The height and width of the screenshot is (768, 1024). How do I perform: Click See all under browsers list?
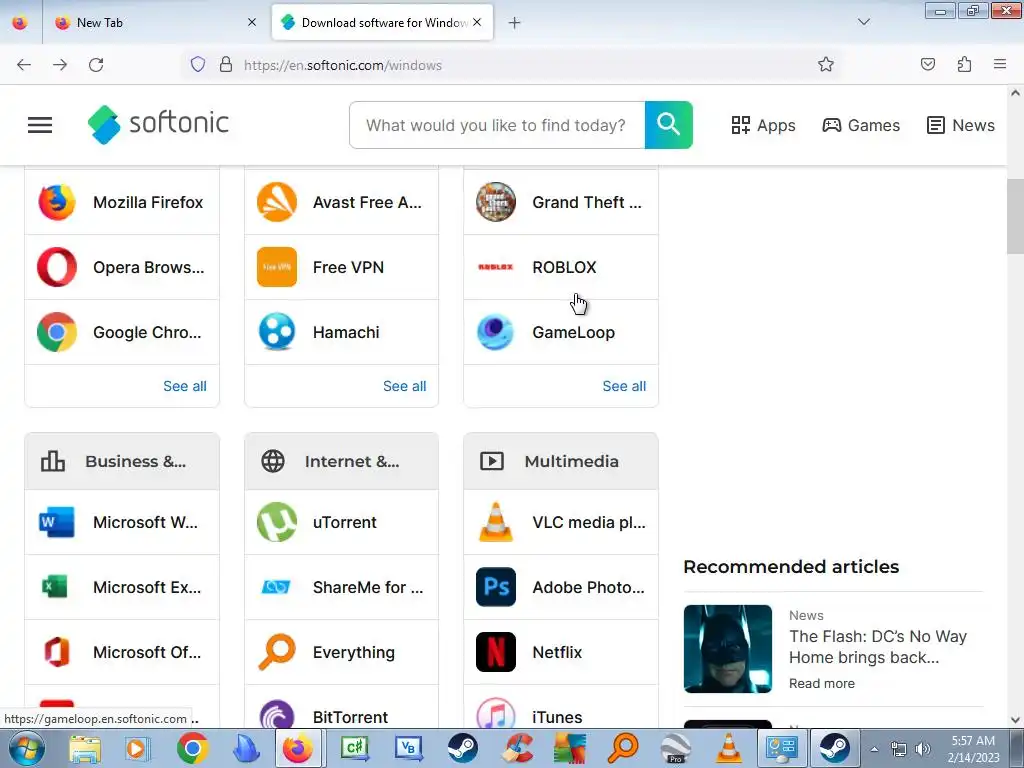[x=185, y=386]
